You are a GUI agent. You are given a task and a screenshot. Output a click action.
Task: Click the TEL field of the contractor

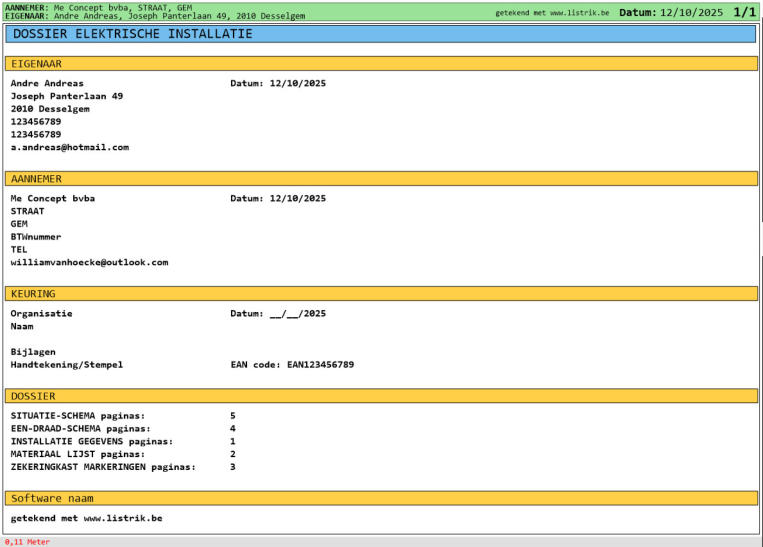coord(19,251)
